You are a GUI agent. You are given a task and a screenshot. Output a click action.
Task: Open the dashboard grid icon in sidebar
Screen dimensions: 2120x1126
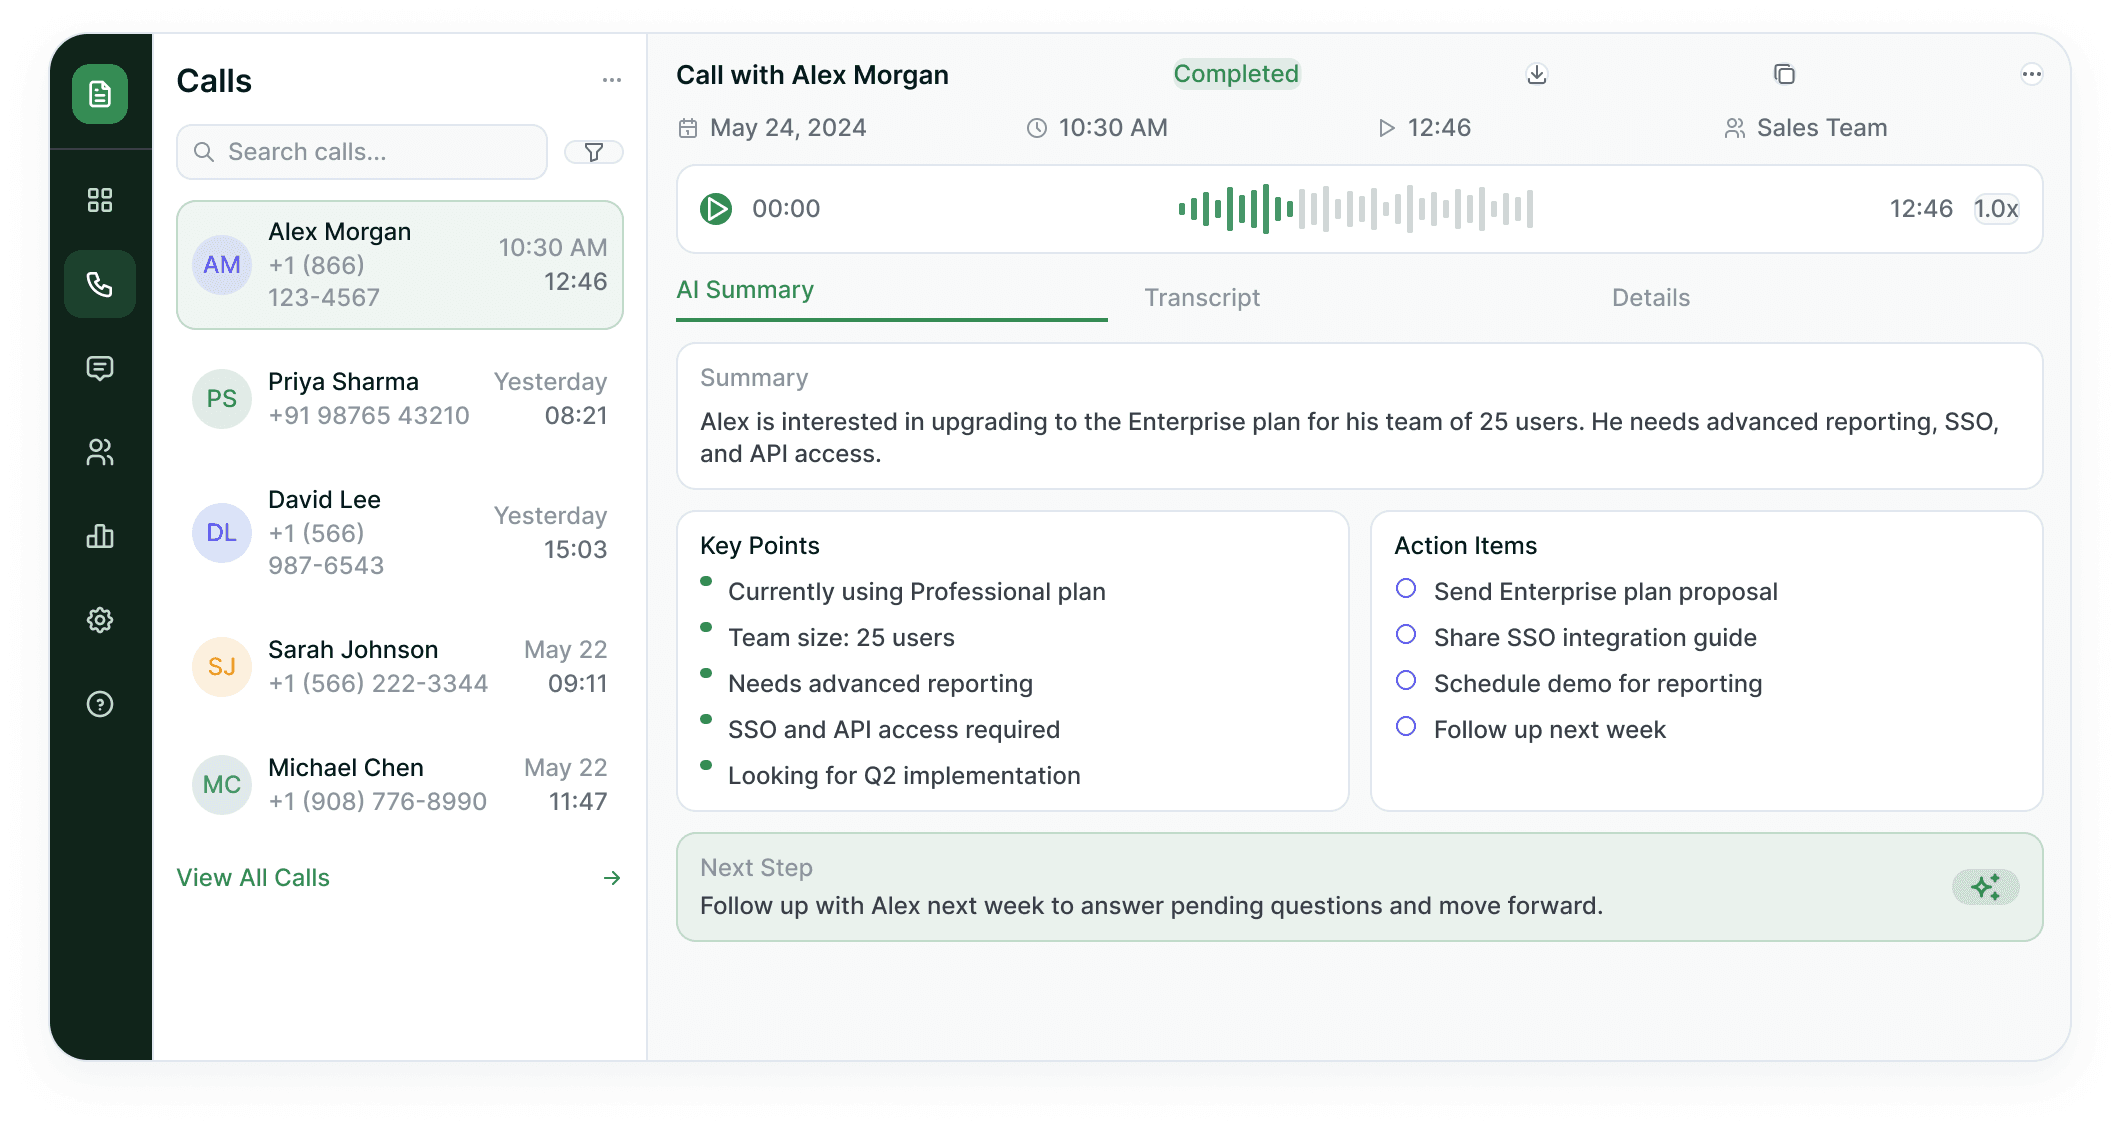click(100, 200)
